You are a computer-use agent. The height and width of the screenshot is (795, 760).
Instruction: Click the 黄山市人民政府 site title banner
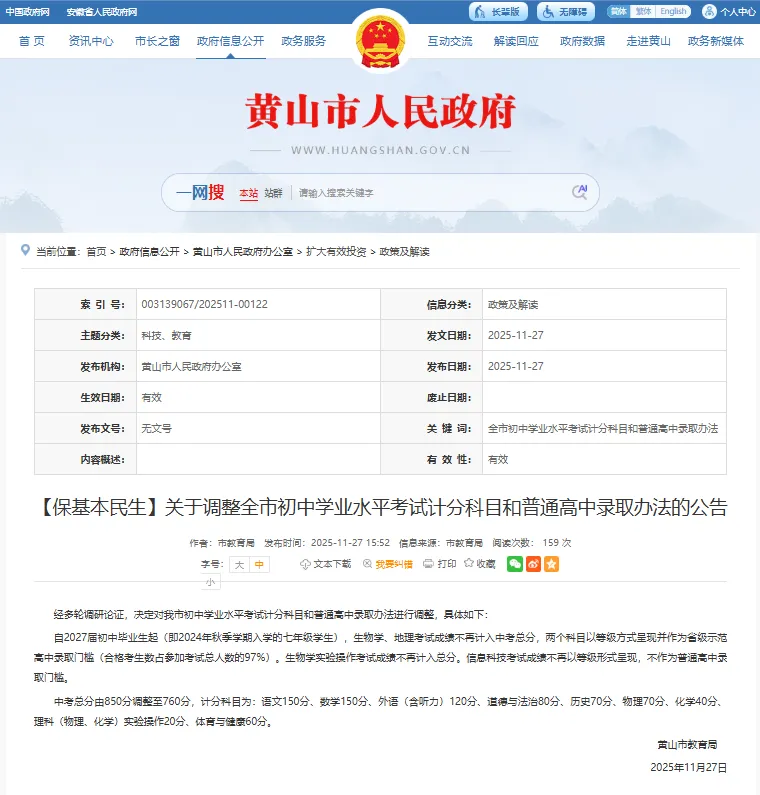[x=380, y=111]
